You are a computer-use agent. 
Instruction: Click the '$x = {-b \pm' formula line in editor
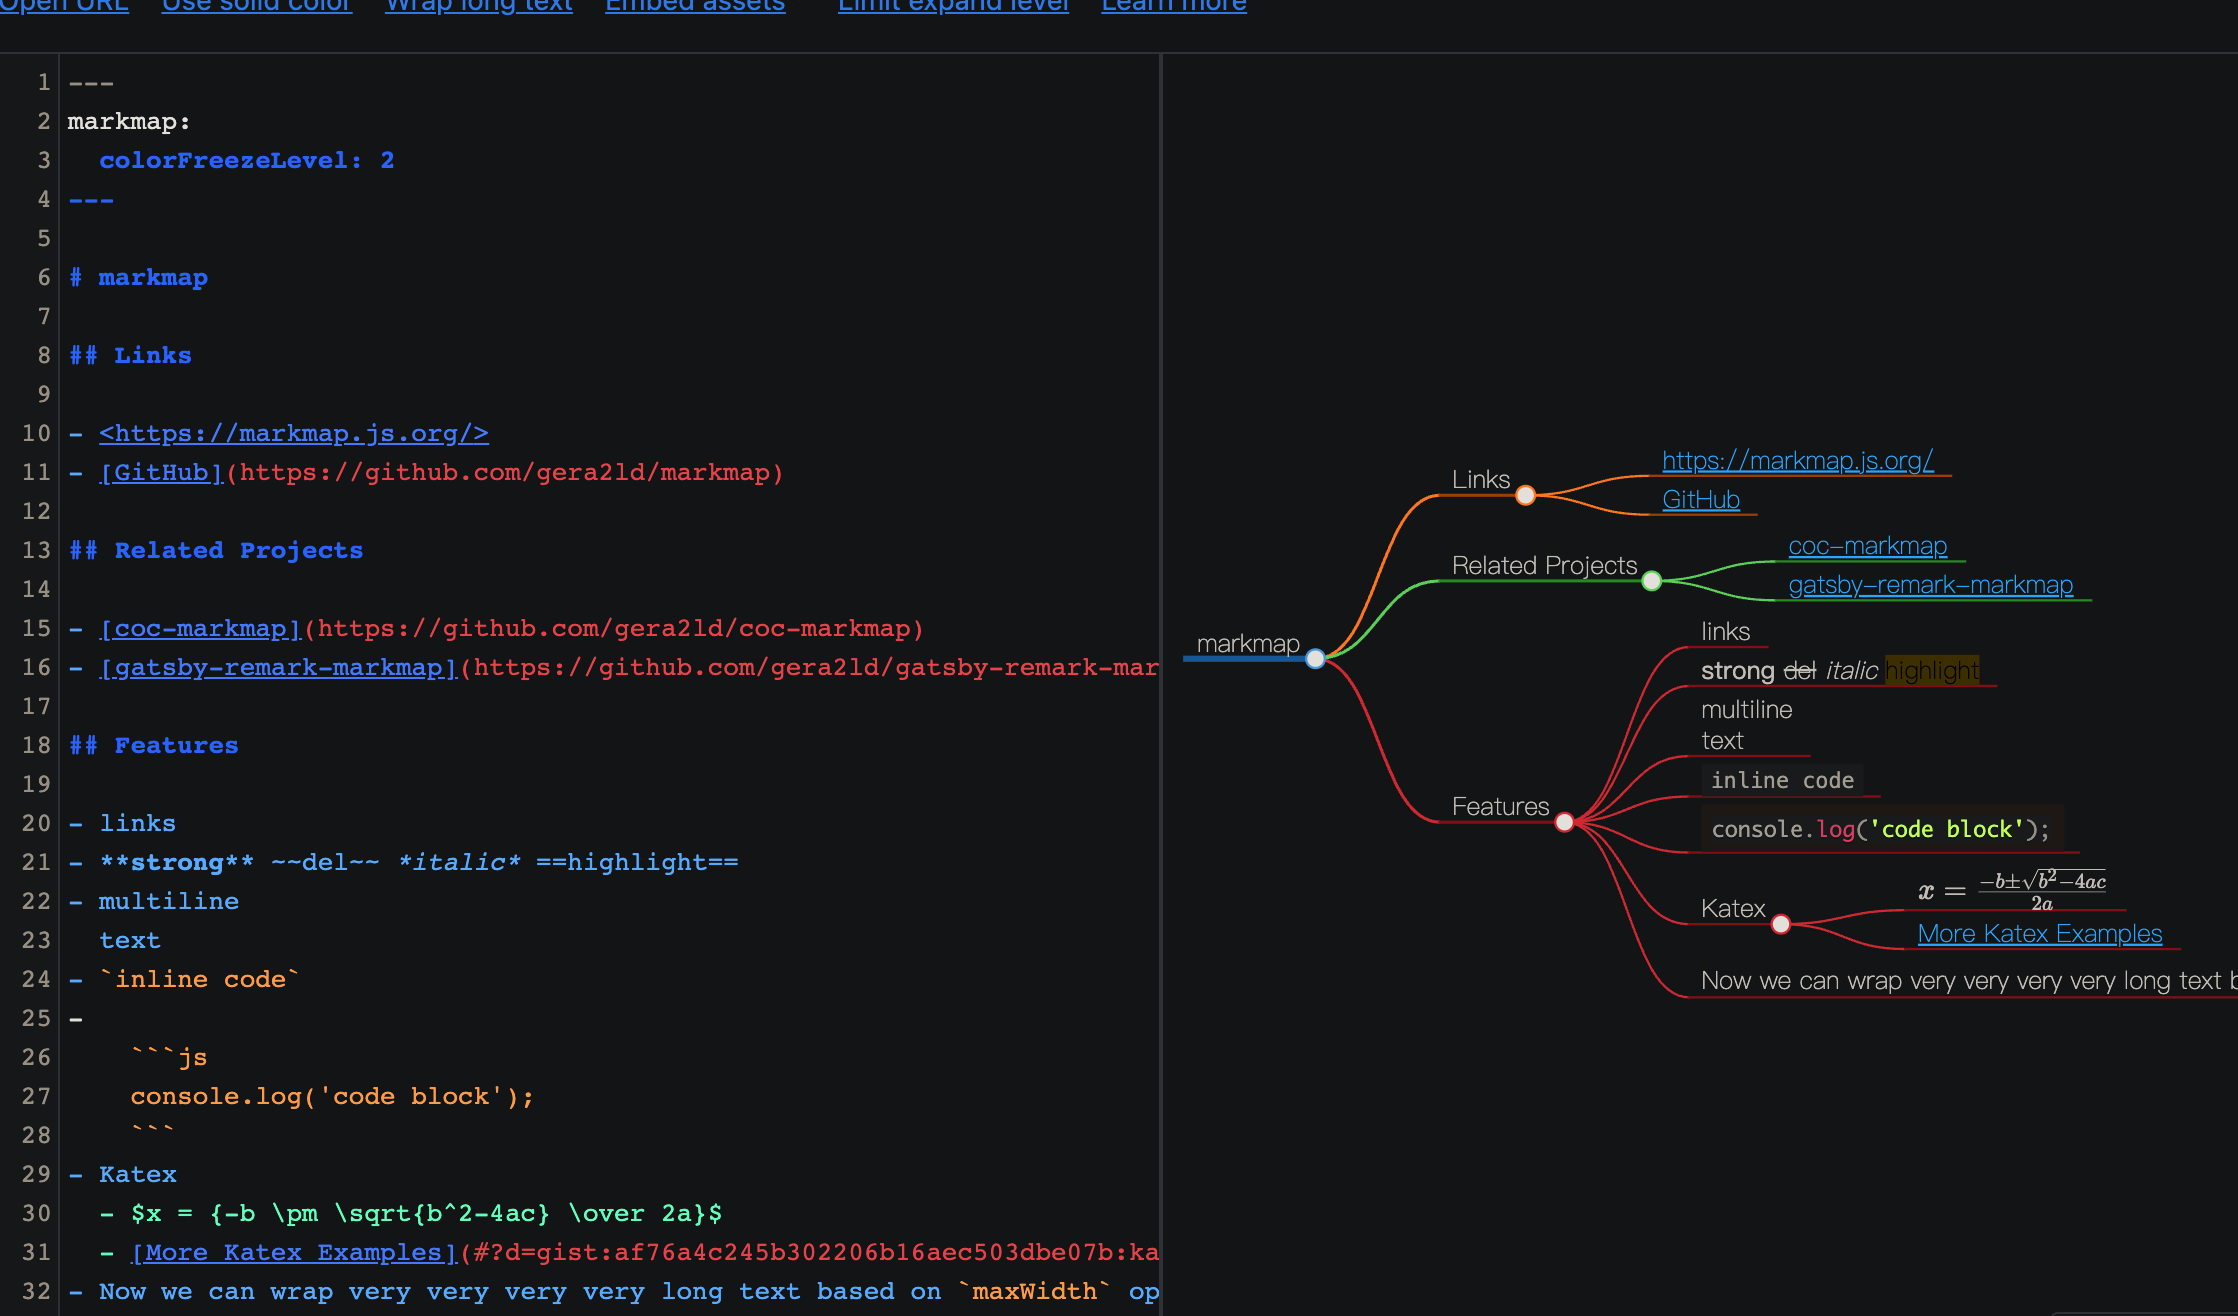(x=411, y=1213)
